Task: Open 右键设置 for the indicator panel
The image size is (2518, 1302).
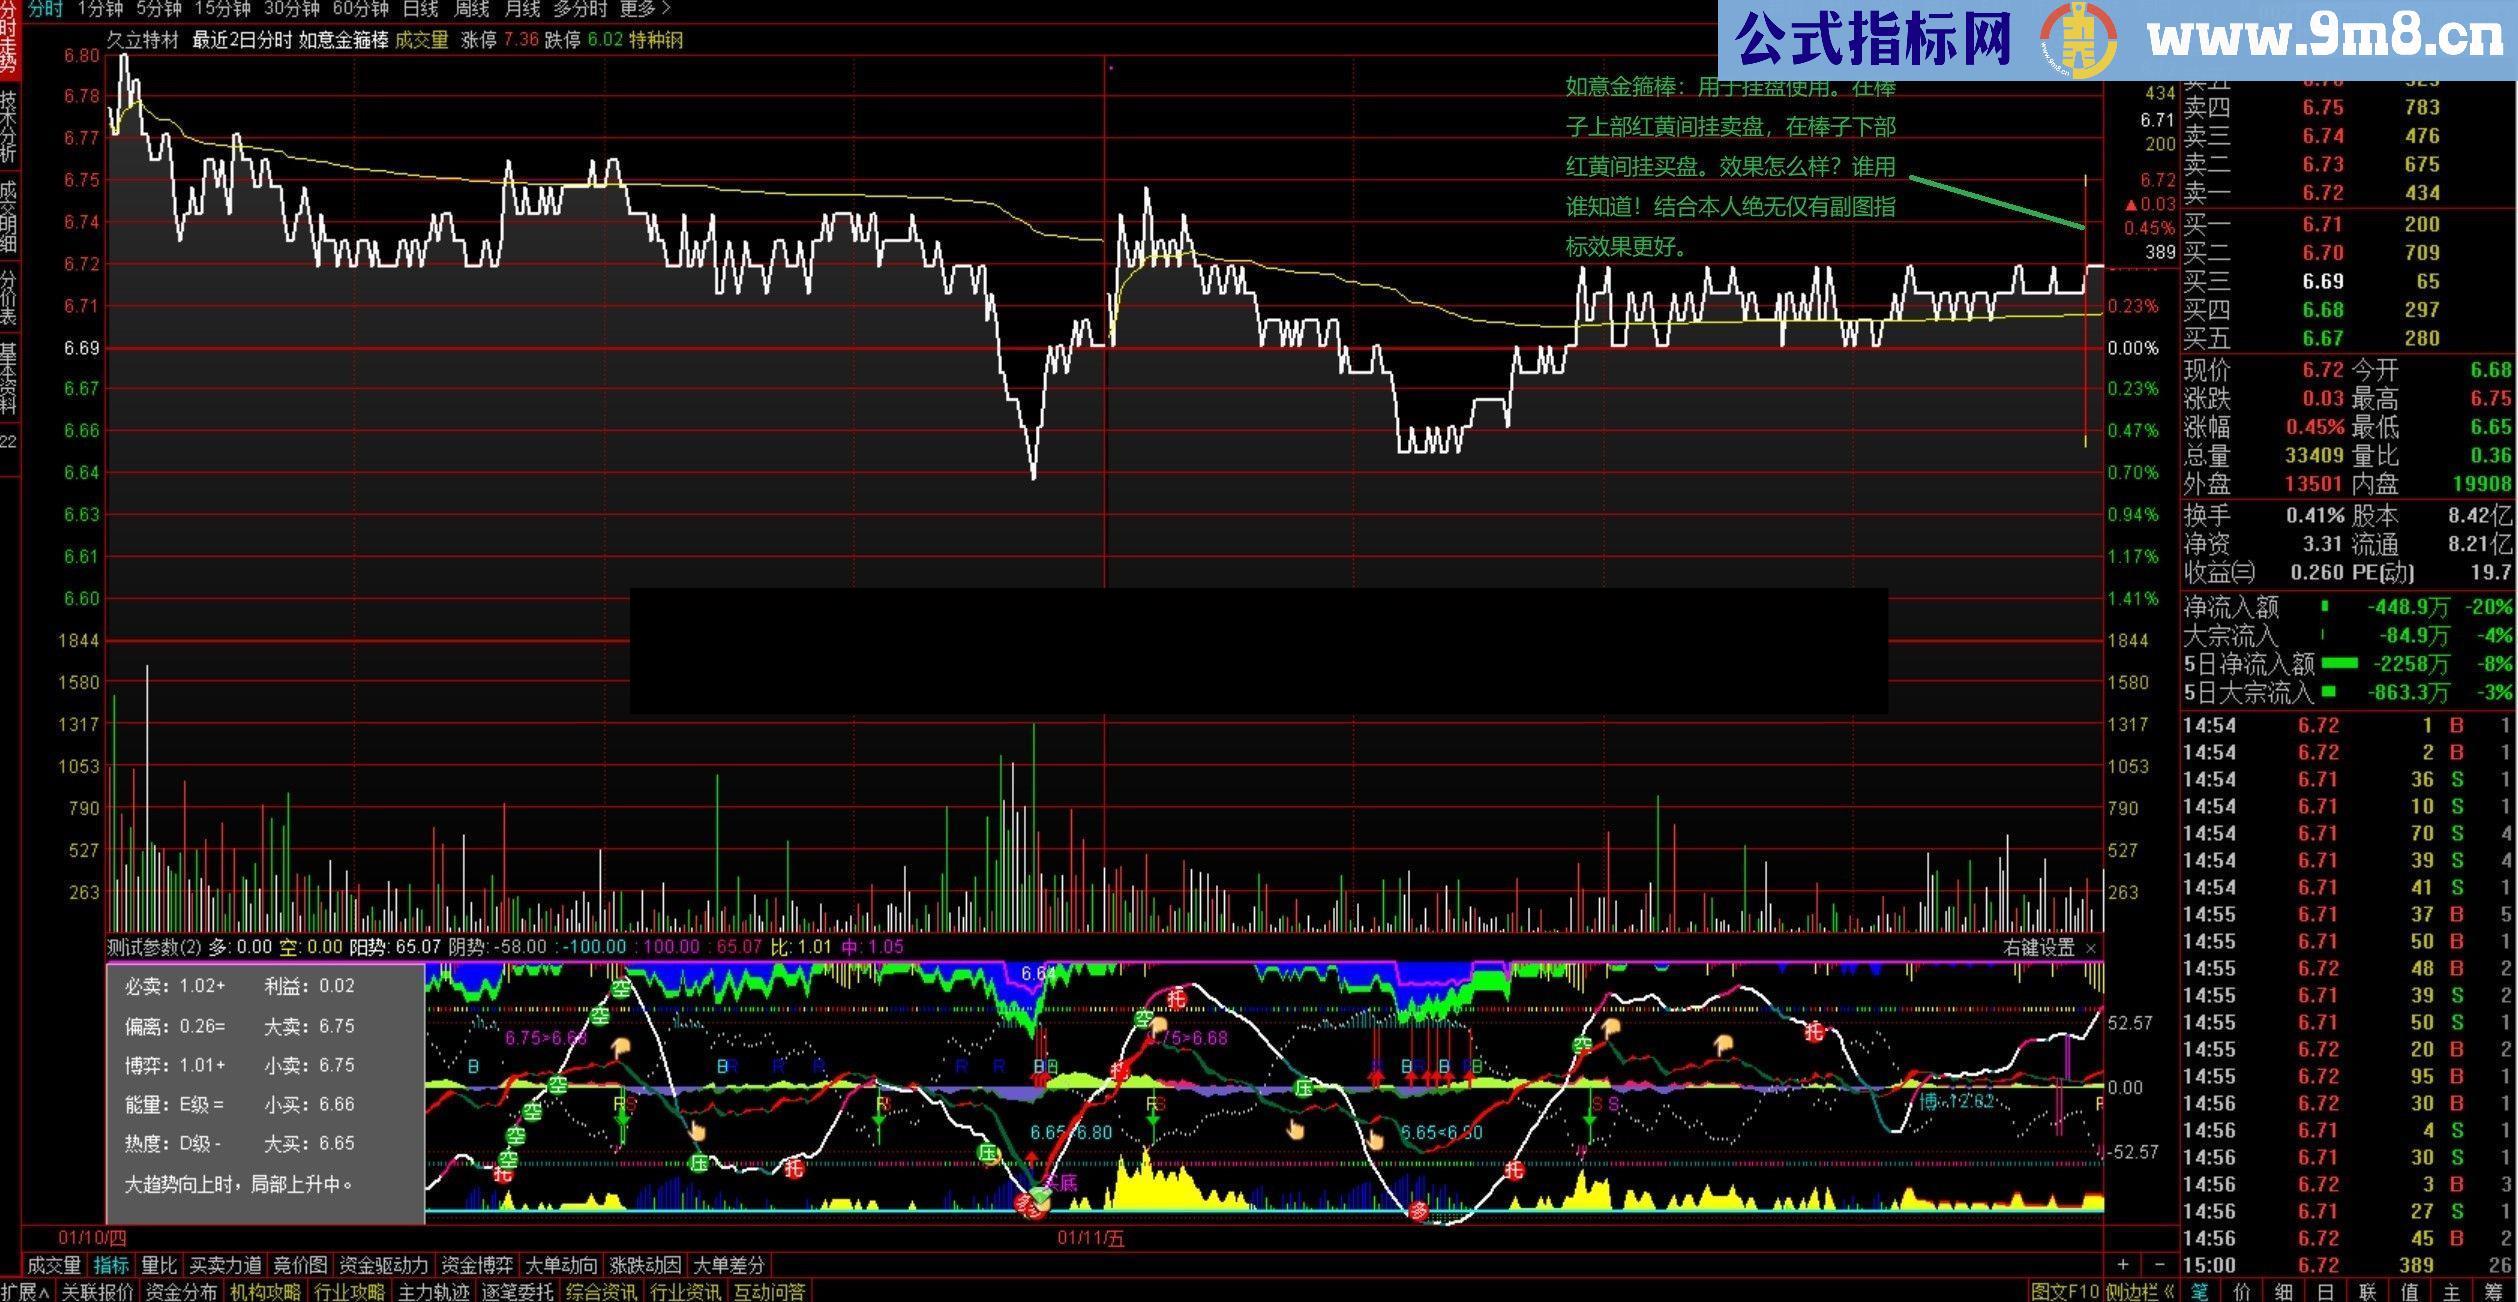Action: click(2039, 947)
